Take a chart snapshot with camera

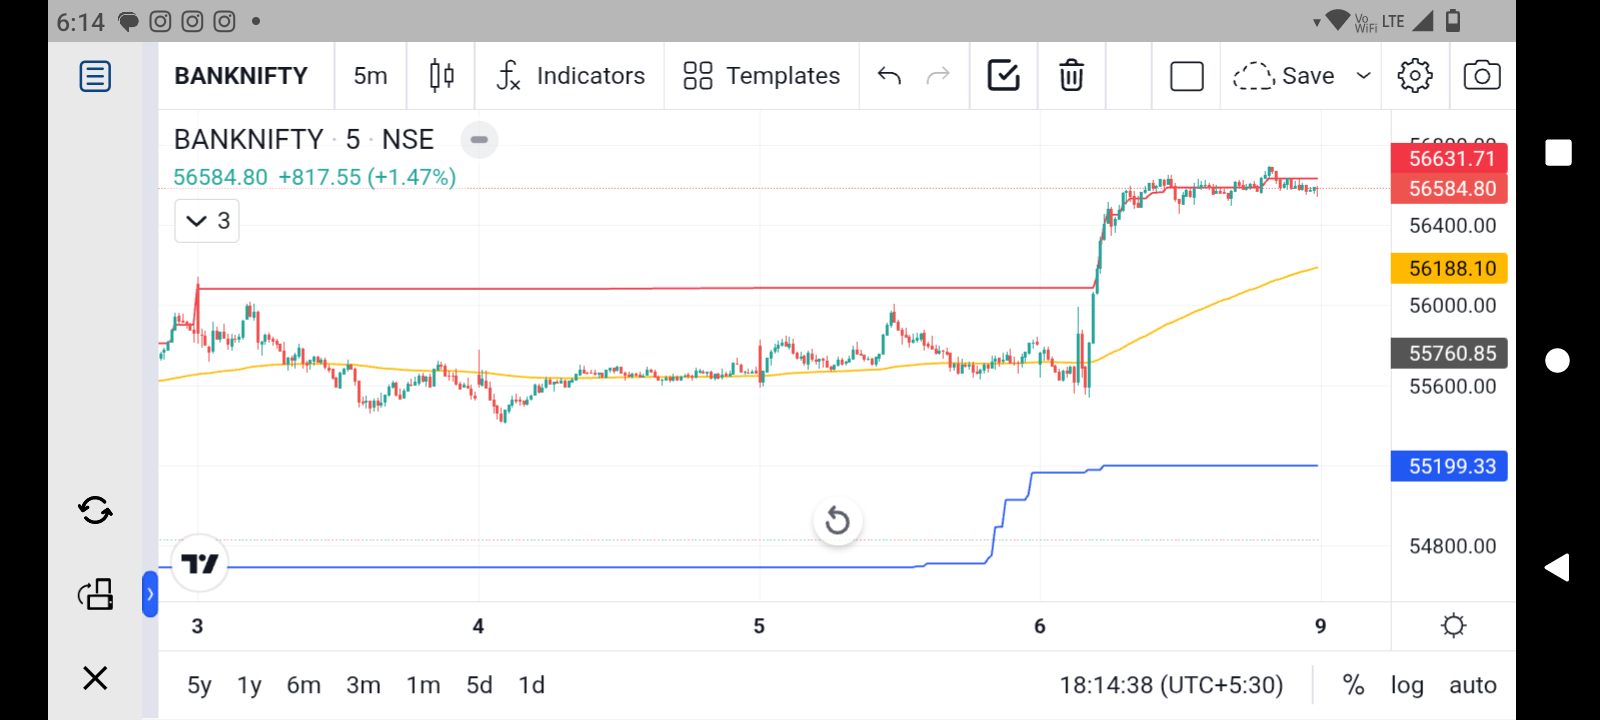click(x=1482, y=76)
